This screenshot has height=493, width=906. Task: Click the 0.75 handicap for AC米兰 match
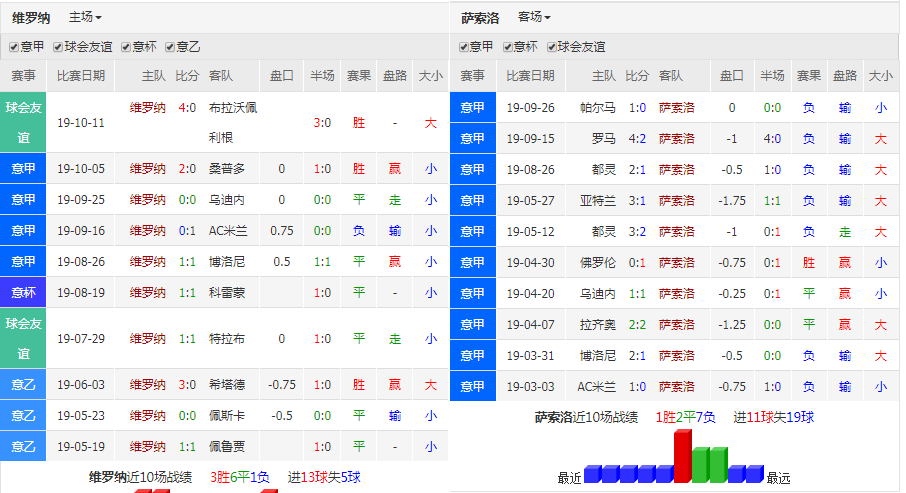tap(281, 231)
